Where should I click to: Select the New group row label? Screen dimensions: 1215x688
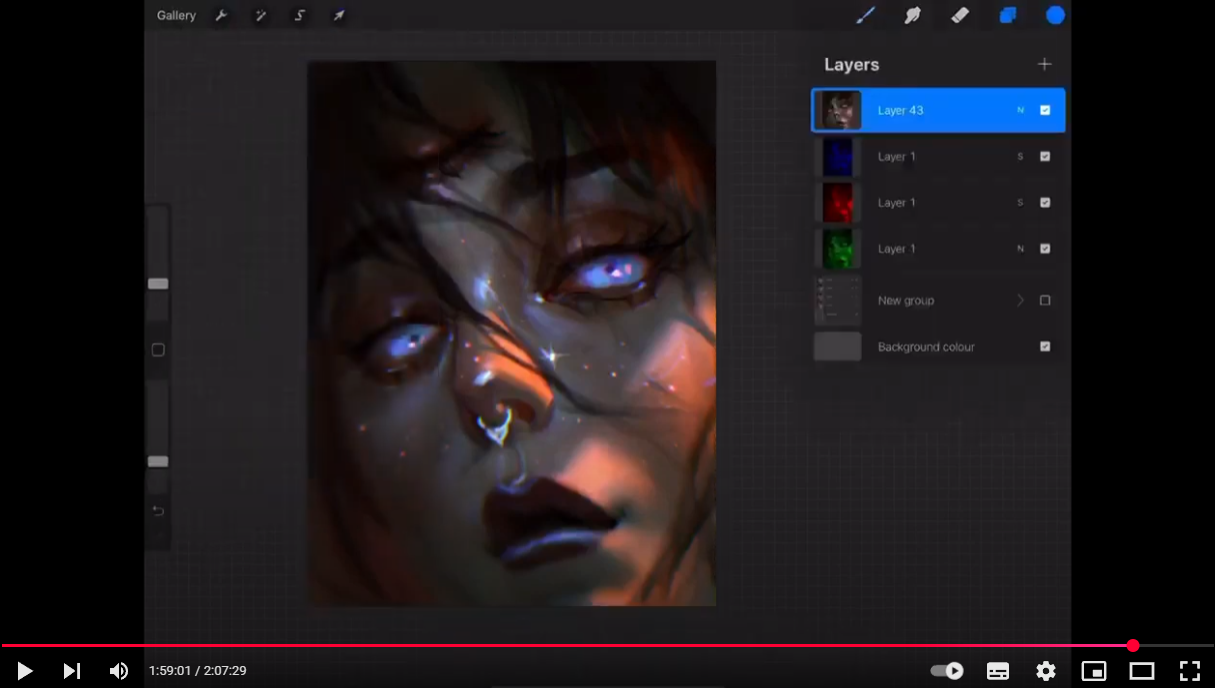[906, 300]
